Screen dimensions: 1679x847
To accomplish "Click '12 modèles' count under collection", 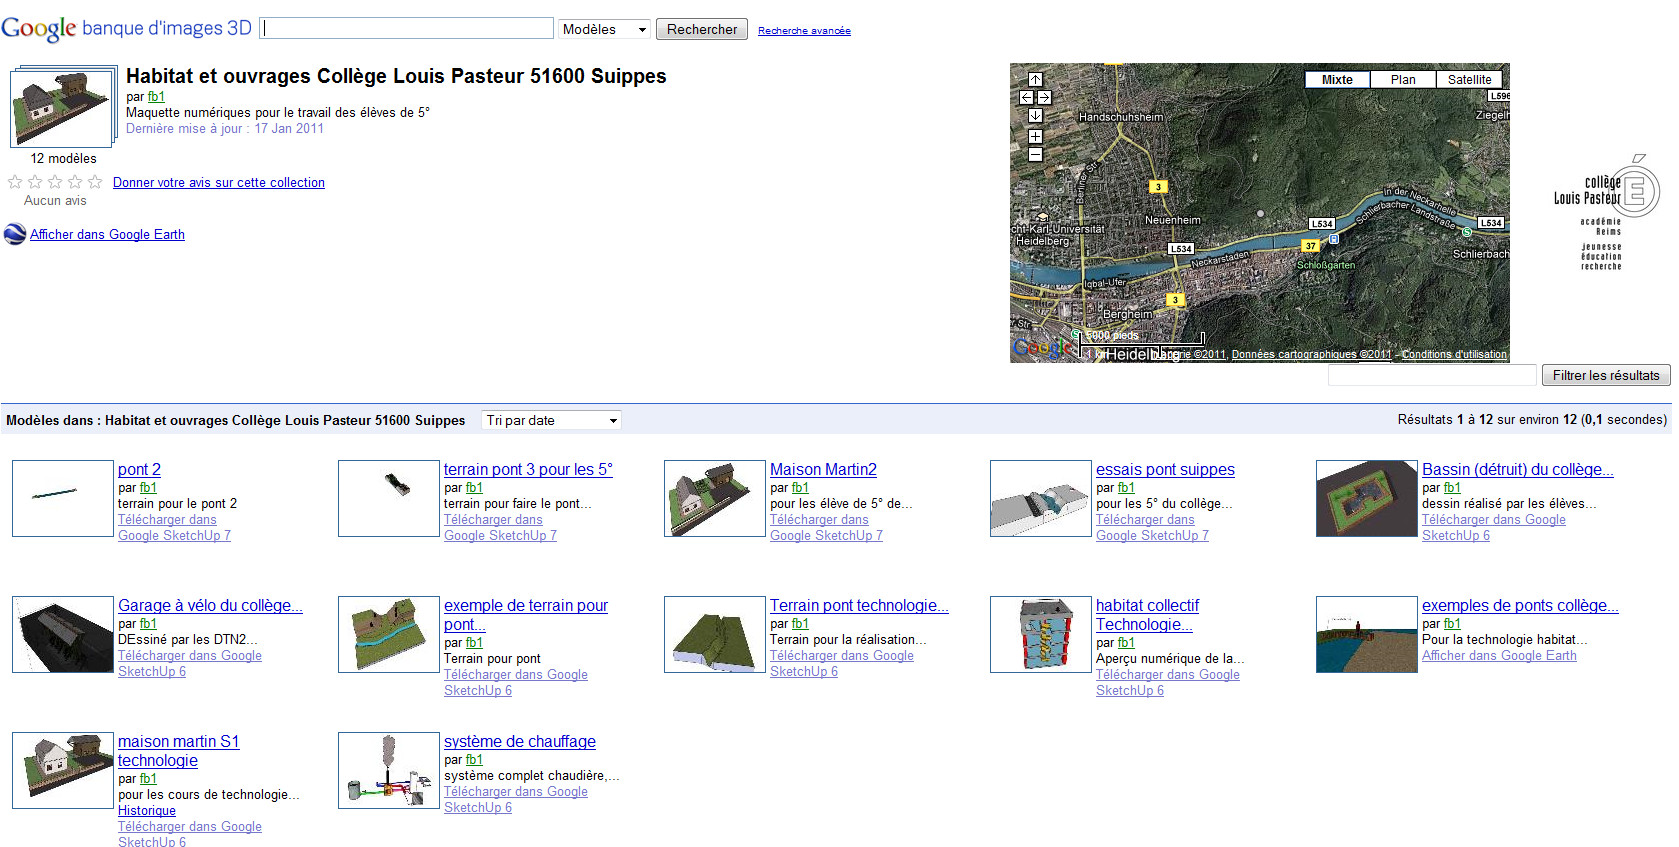I will [x=64, y=159].
